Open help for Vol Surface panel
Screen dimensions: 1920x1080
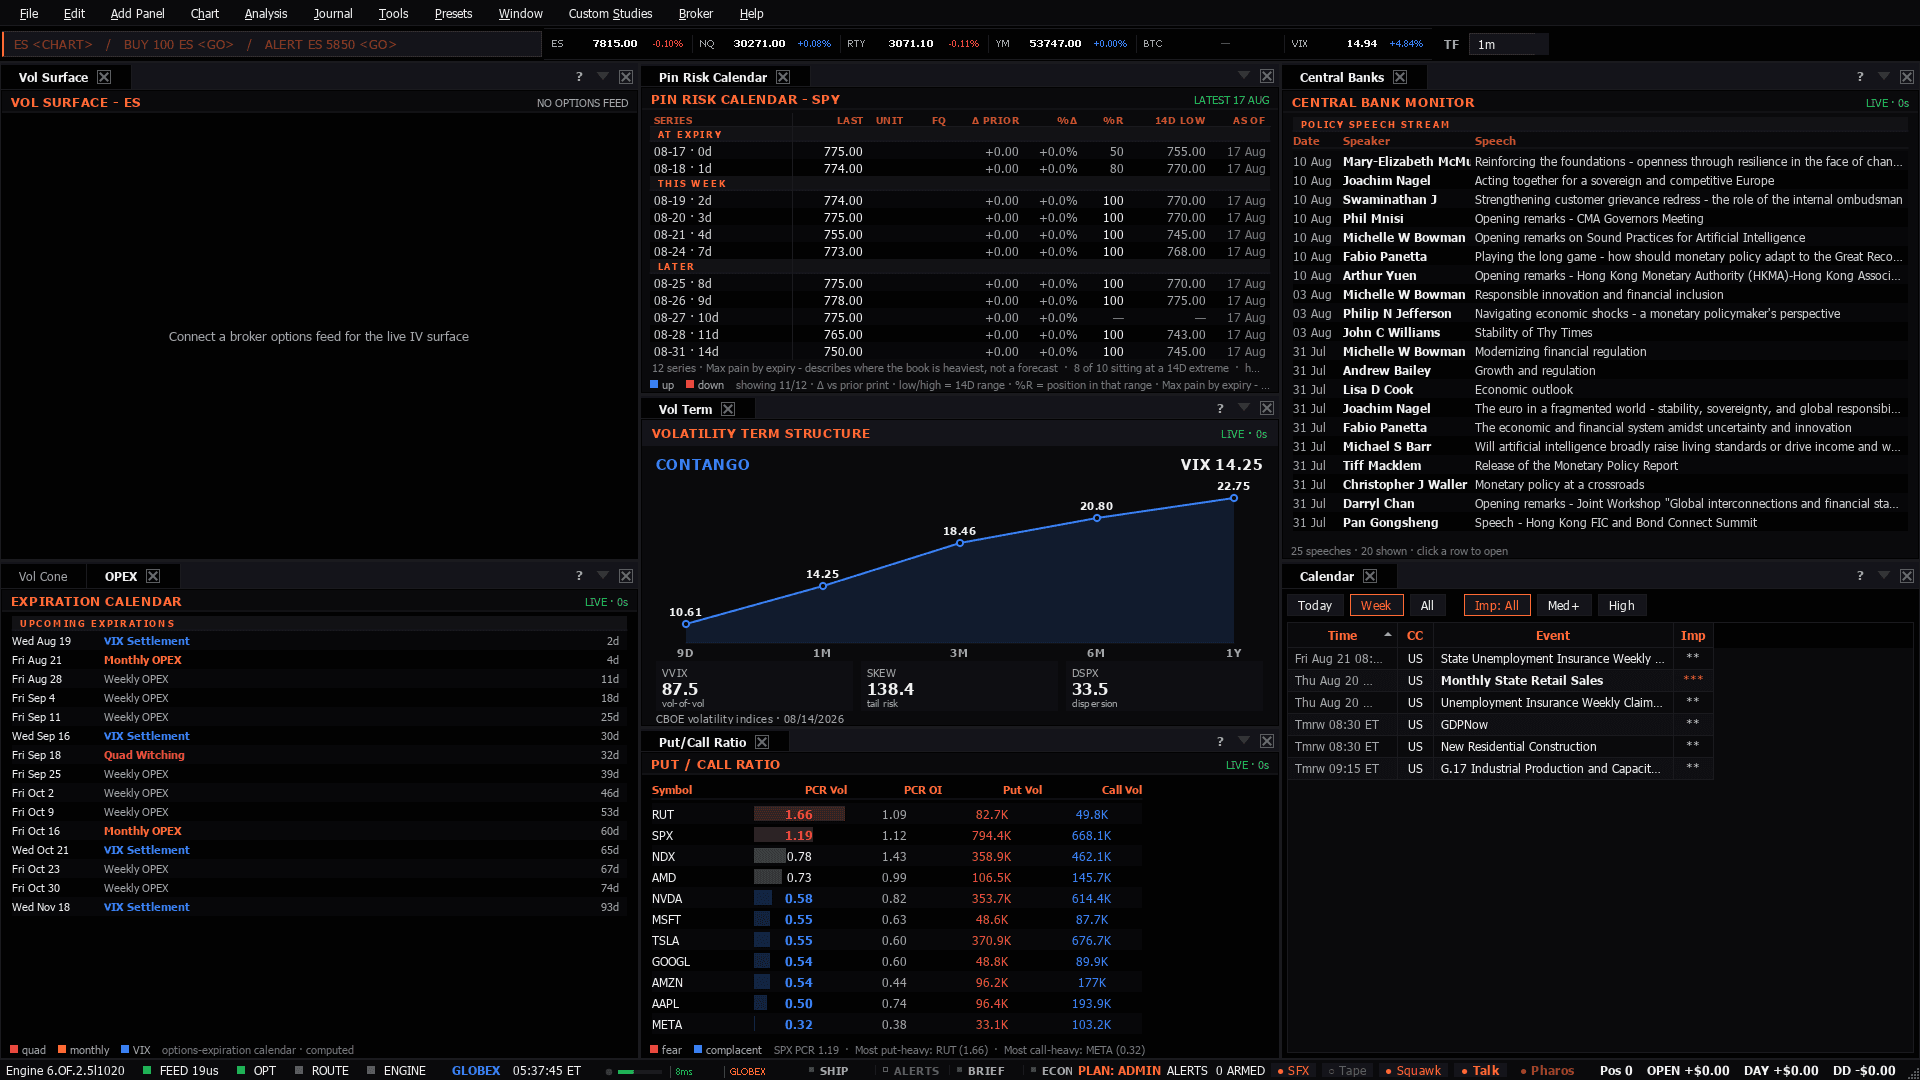tap(579, 77)
